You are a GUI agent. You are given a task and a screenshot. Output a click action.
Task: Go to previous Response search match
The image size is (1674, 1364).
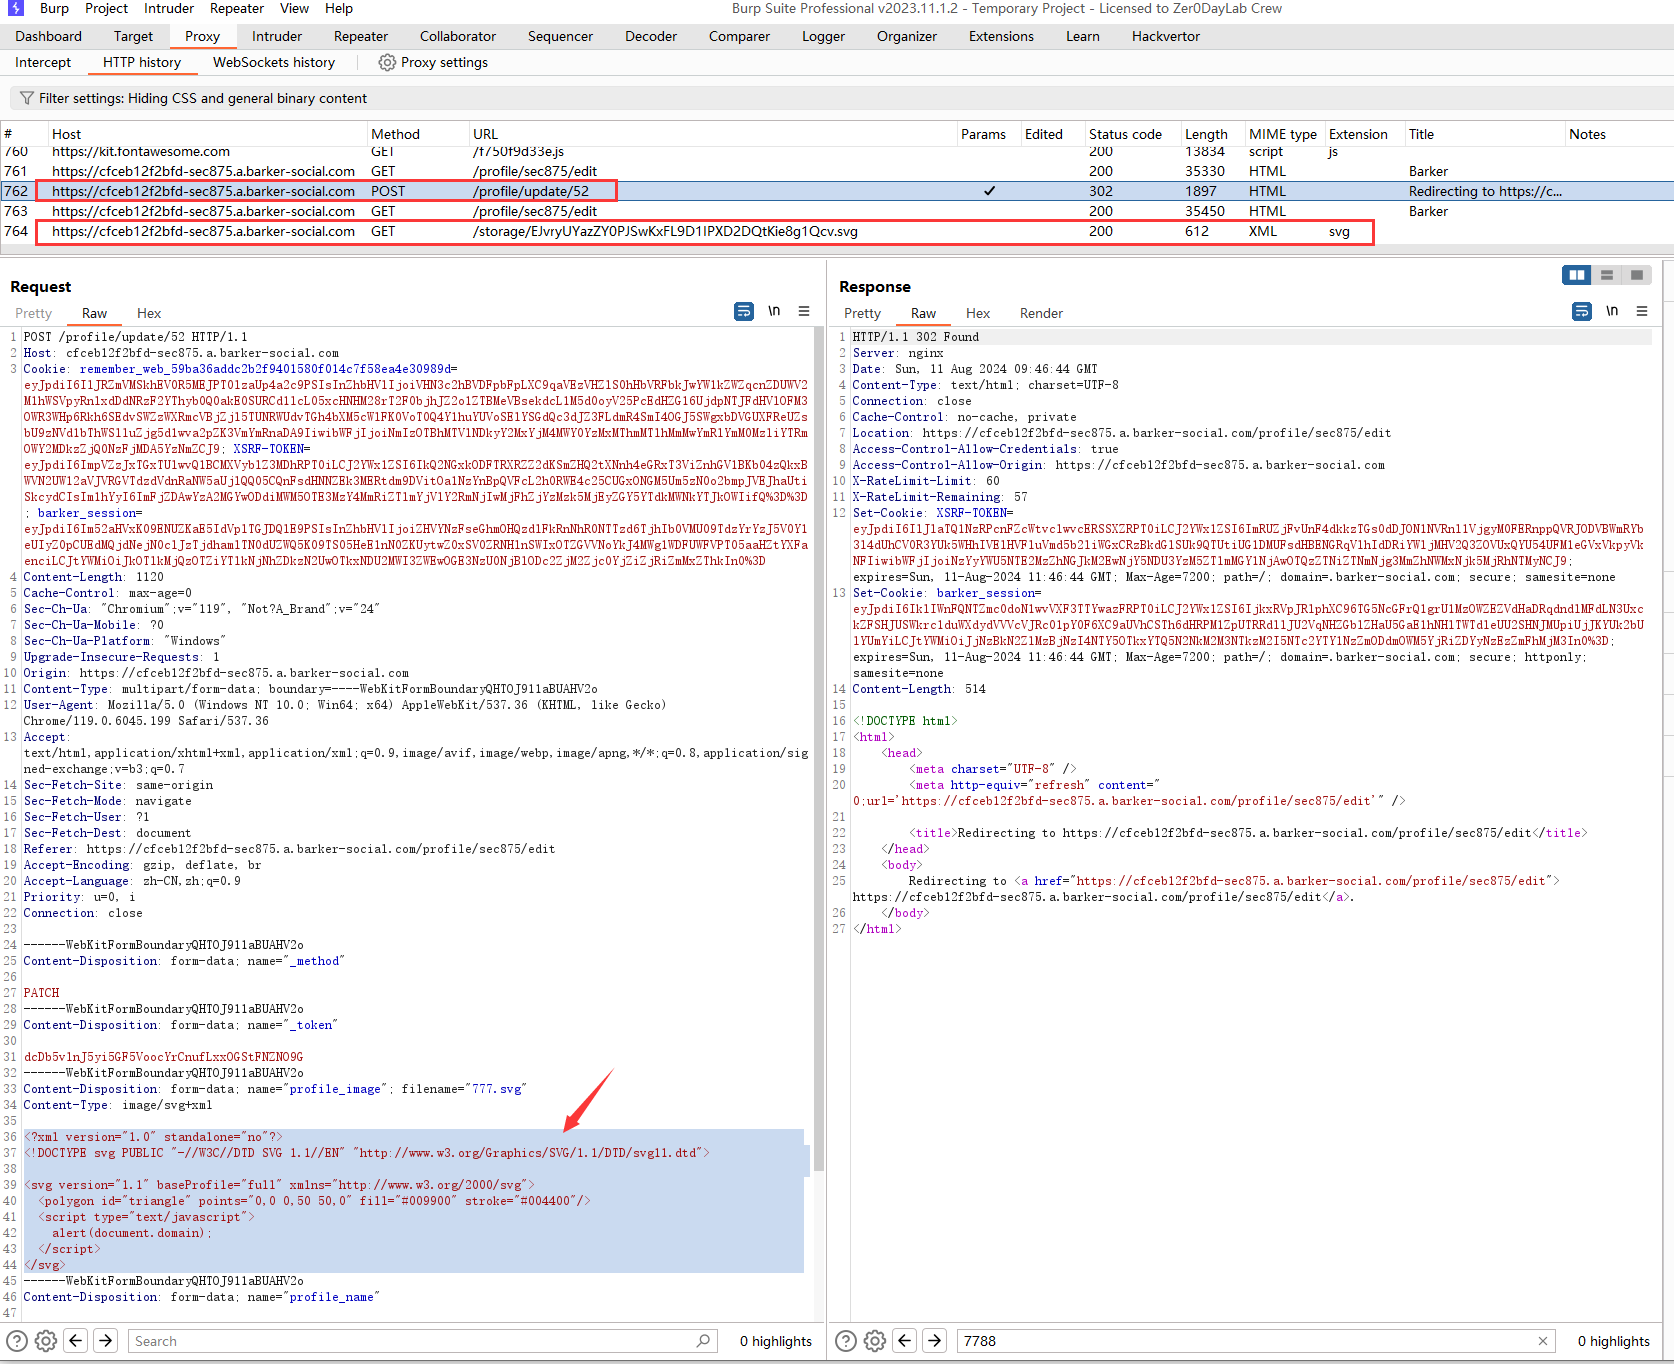point(905,1341)
